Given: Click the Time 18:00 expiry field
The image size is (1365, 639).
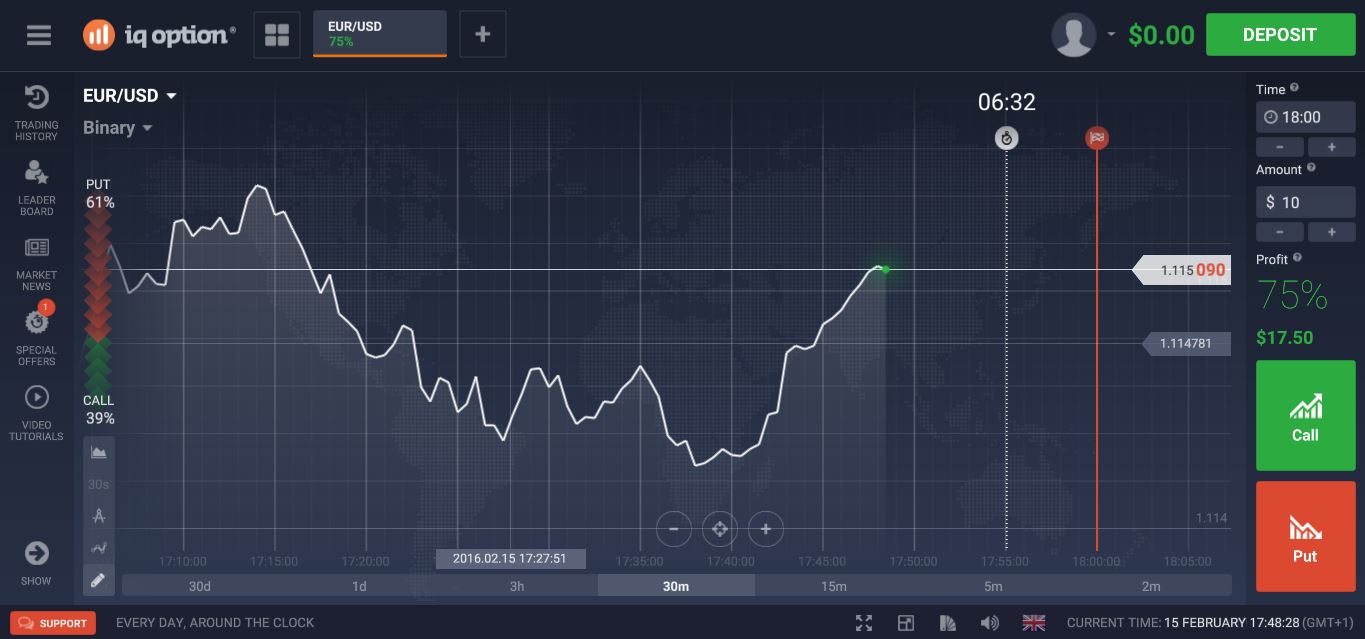Looking at the screenshot, I should coord(1305,117).
